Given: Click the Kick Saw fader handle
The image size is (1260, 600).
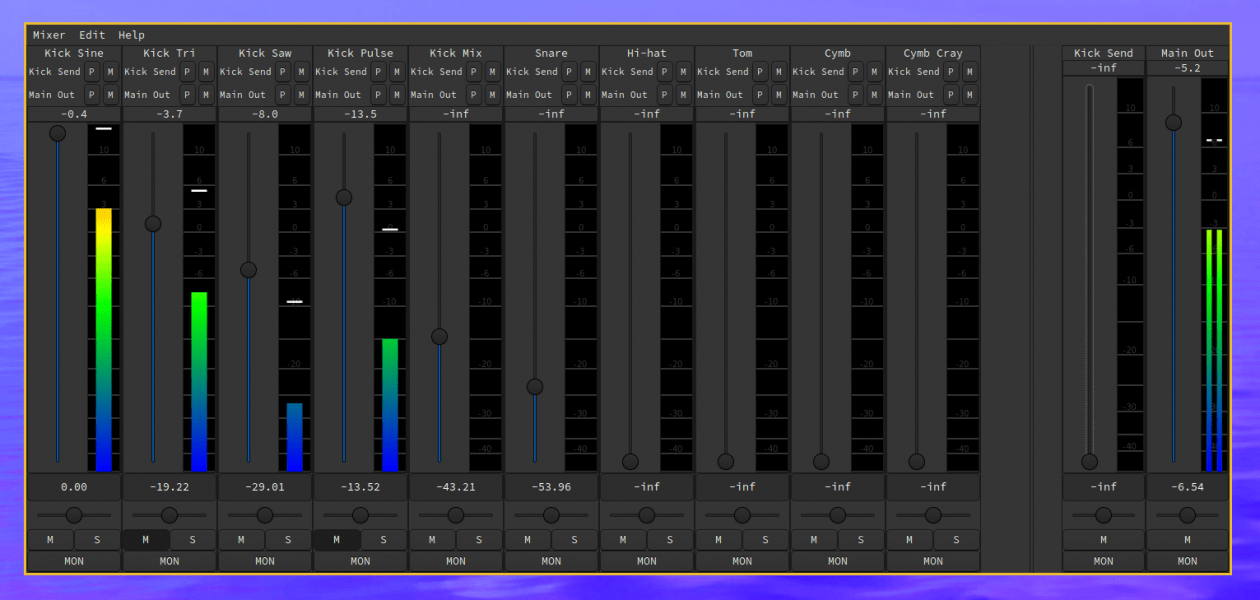Looking at the screenshot, I should (249, 270).
